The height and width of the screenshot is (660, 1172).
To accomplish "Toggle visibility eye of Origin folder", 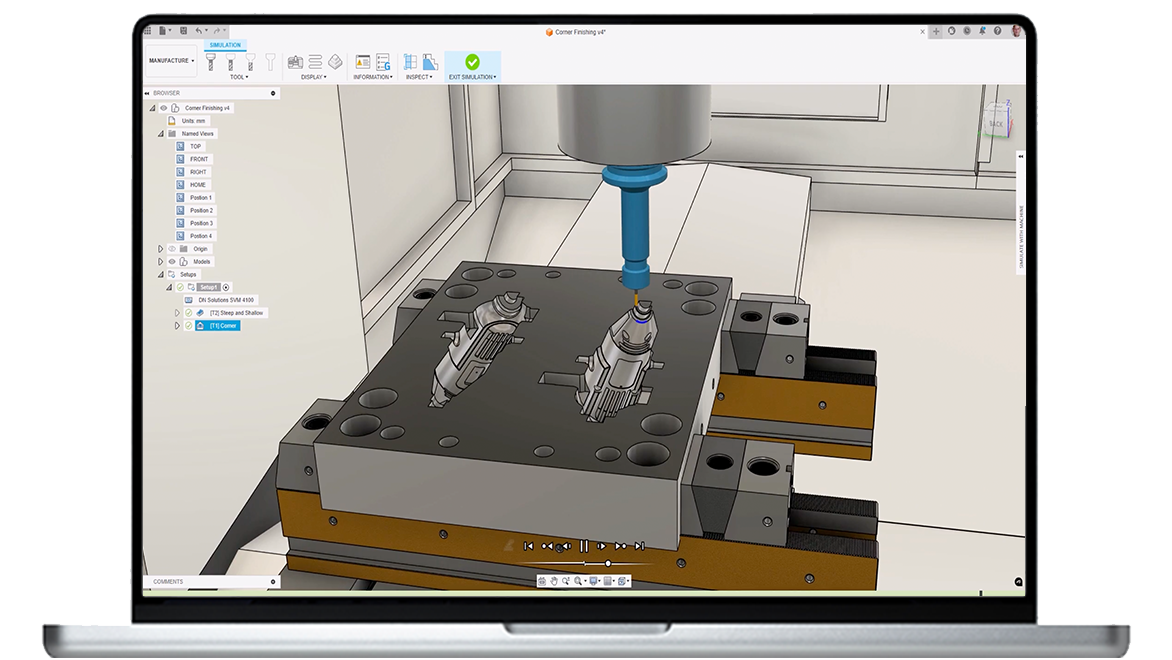I will pos(172,249).
